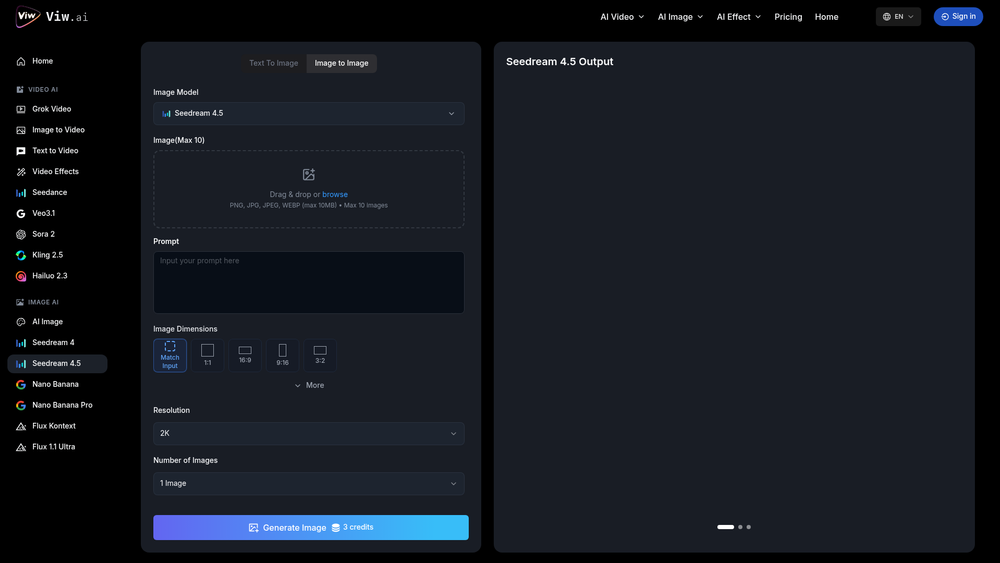Choose 1:1 image dimension
Image resolution: width=1000 pixels, height=563 pixels.
207,355
